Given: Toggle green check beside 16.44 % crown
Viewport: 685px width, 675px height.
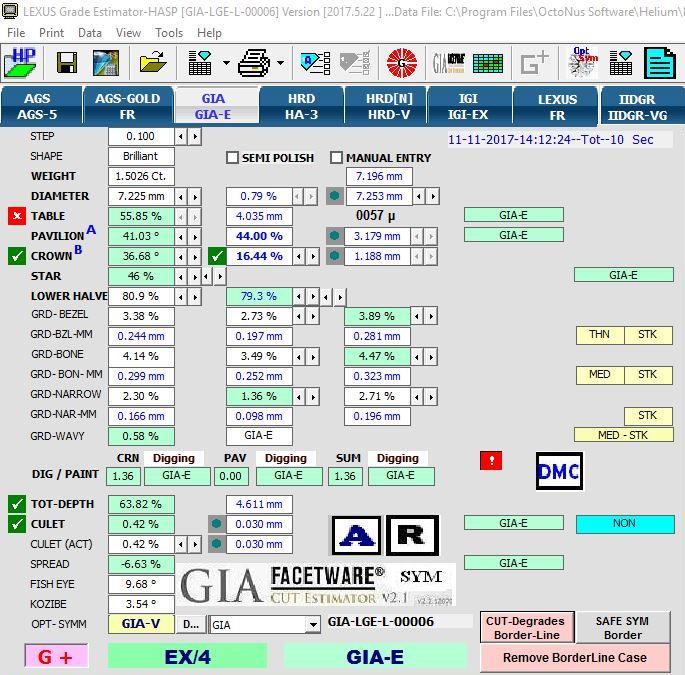Looking at the screenshot, I should (x=217, y=256).
